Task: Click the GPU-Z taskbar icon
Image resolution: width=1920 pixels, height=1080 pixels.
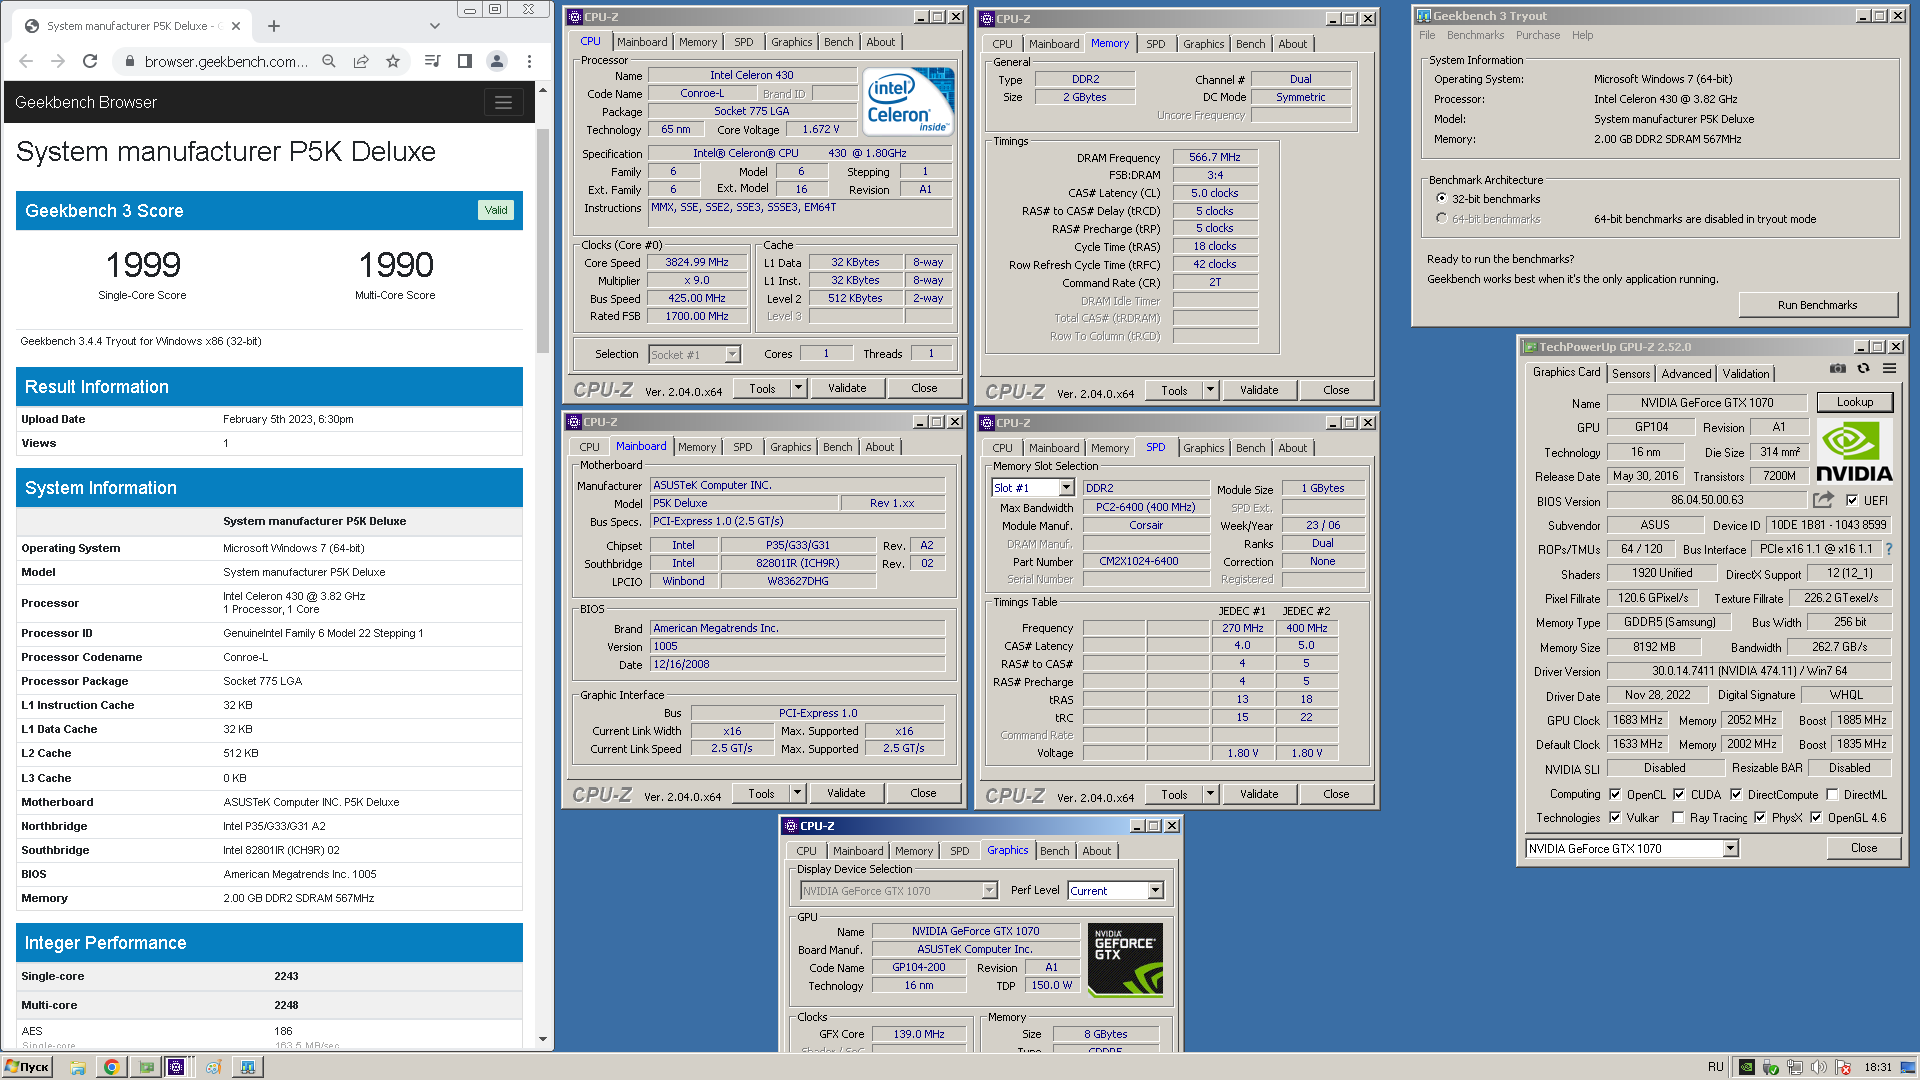Action: click(147, 1067)
